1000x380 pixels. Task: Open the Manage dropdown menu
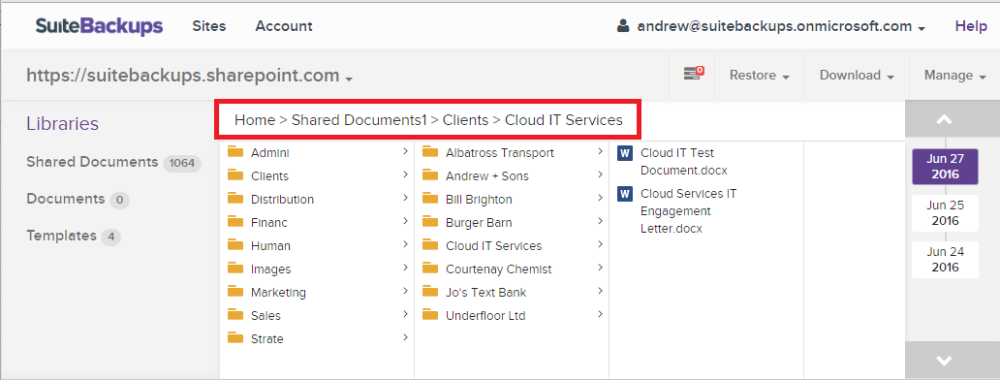point(955,75)
